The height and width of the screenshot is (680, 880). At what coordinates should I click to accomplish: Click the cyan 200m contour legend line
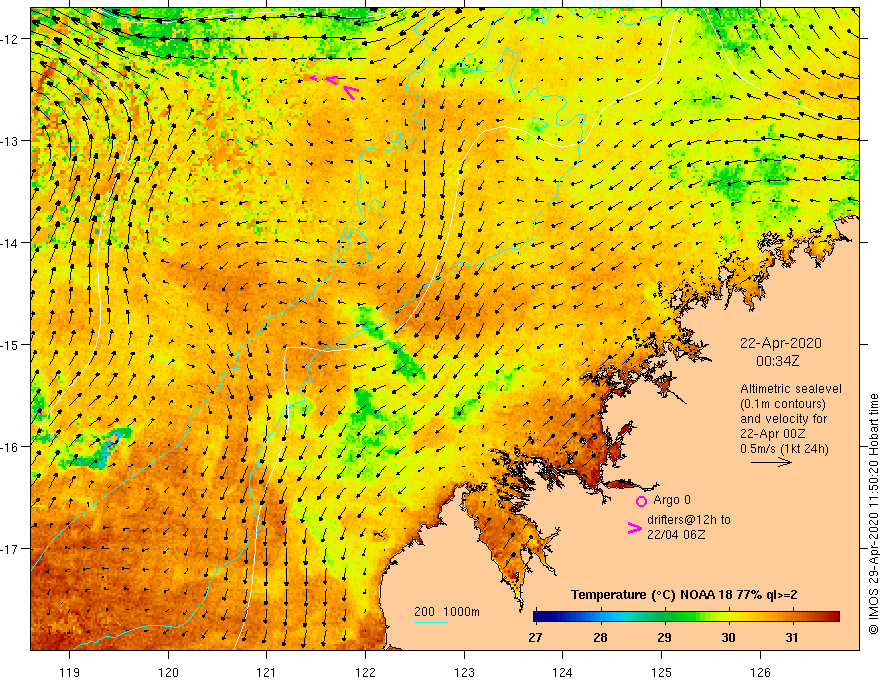point(430,622)
